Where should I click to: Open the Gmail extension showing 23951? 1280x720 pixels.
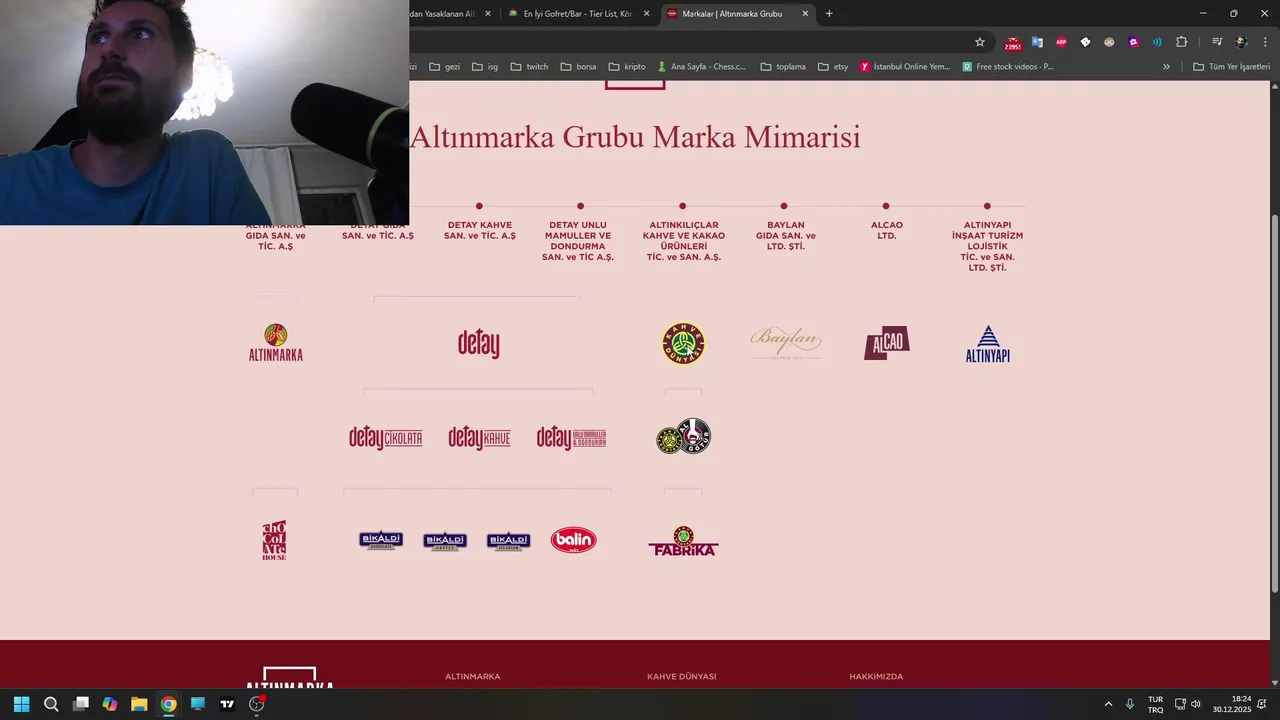tap(1013, 43)
